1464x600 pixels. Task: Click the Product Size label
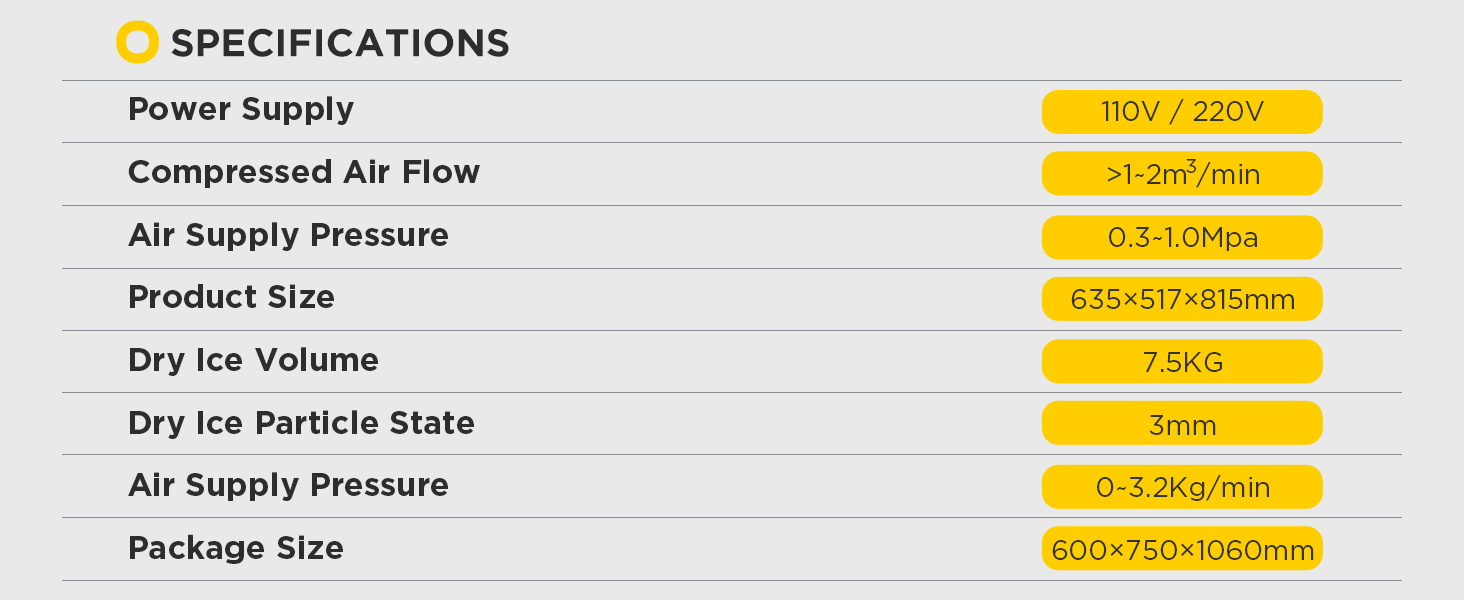(x=231, y=297)
